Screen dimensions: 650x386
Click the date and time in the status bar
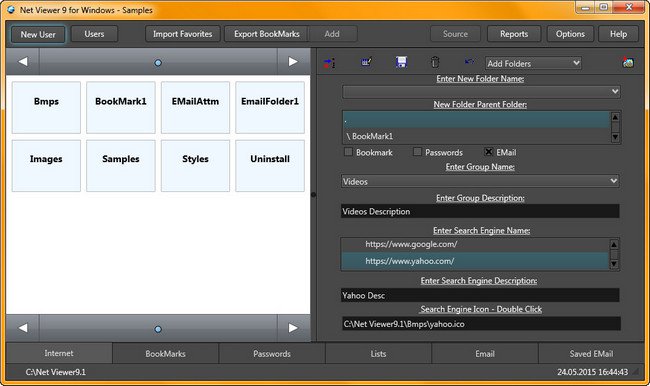pos(592,372)
